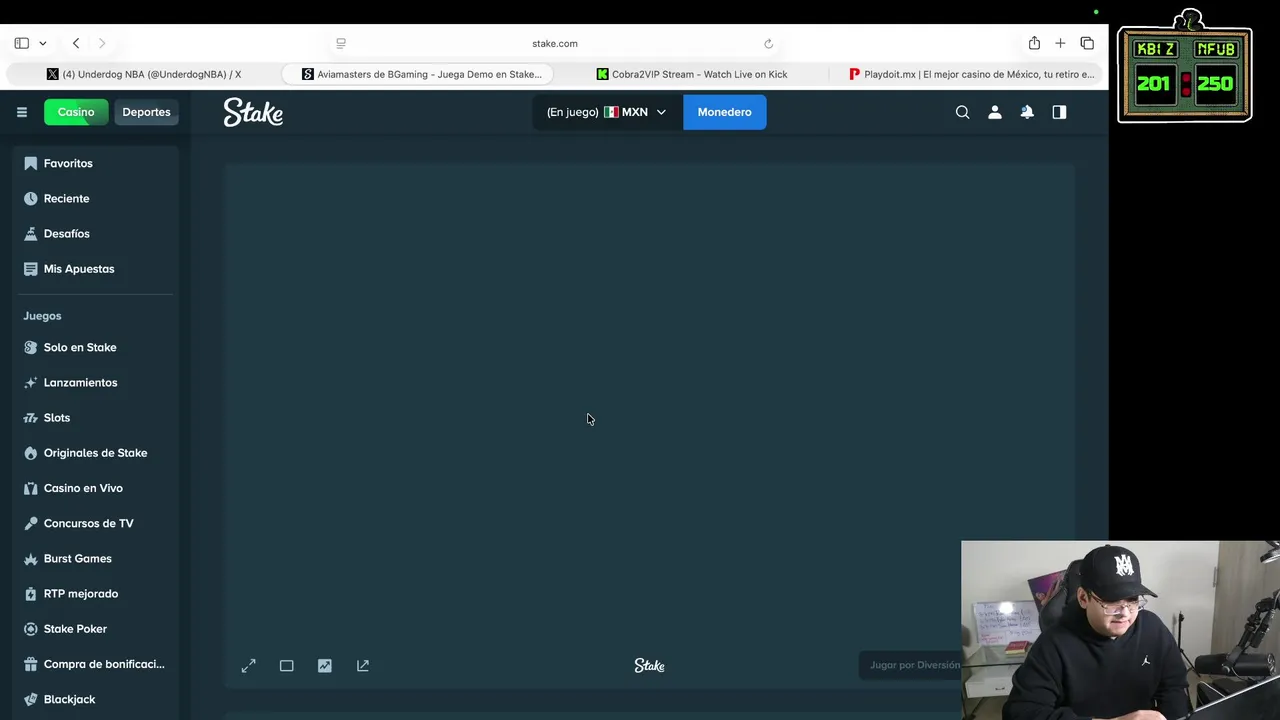Open the Monedero wallet button
Image resolution: width=1280 pixels, height=720 pixels.
tap(724, 112)
